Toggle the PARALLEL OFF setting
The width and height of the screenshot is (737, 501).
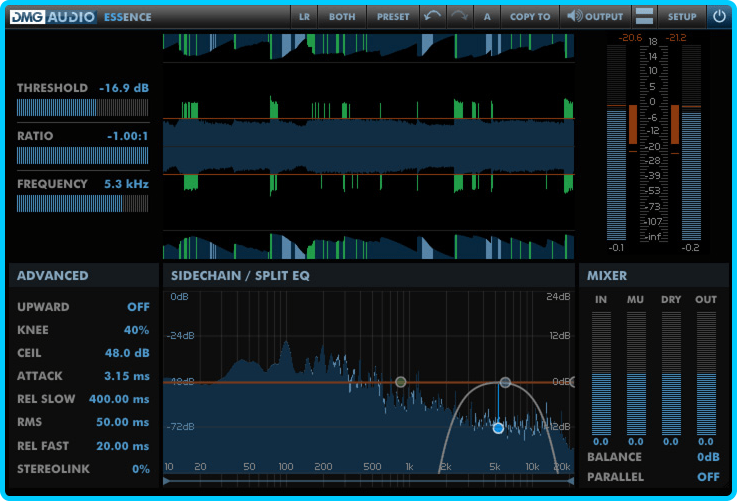(708, 477)
